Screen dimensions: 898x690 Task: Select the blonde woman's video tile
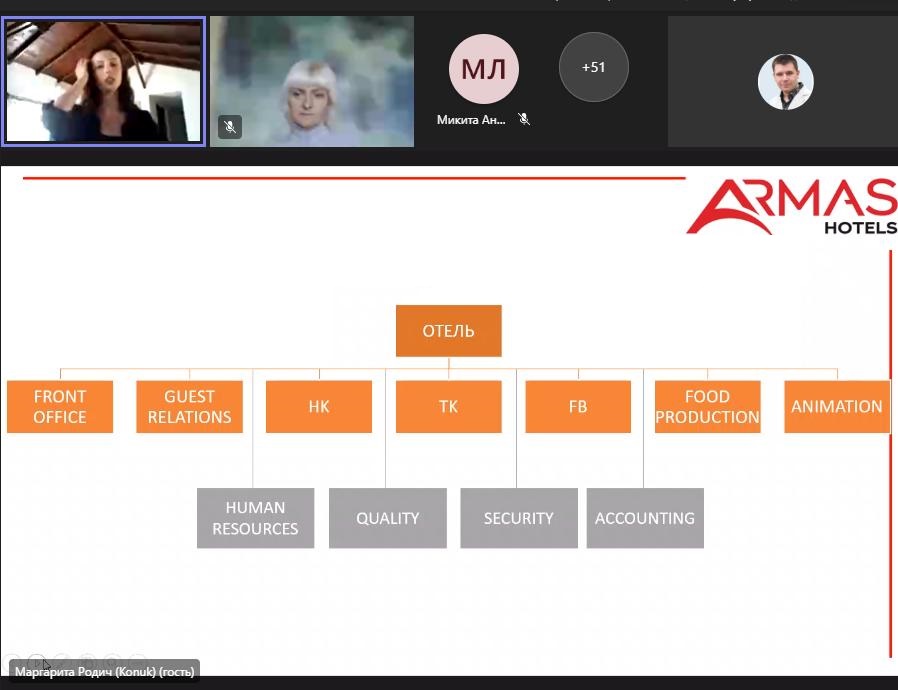tap(312, 81)
